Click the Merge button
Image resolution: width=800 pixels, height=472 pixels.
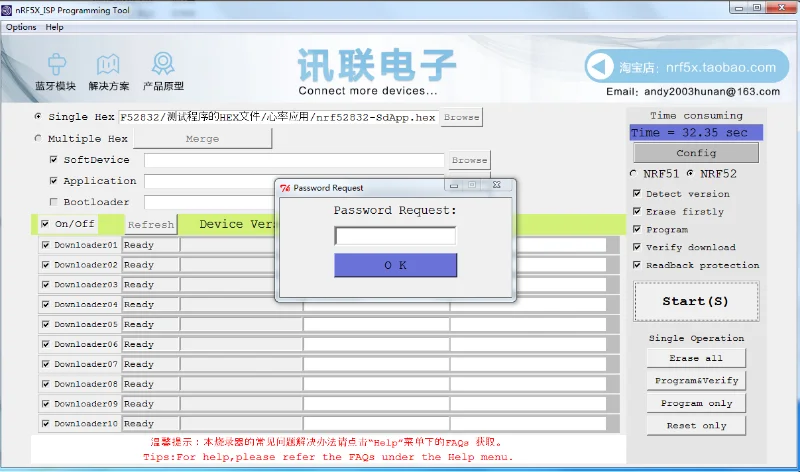pyautogui.click(x=203, y=139)
